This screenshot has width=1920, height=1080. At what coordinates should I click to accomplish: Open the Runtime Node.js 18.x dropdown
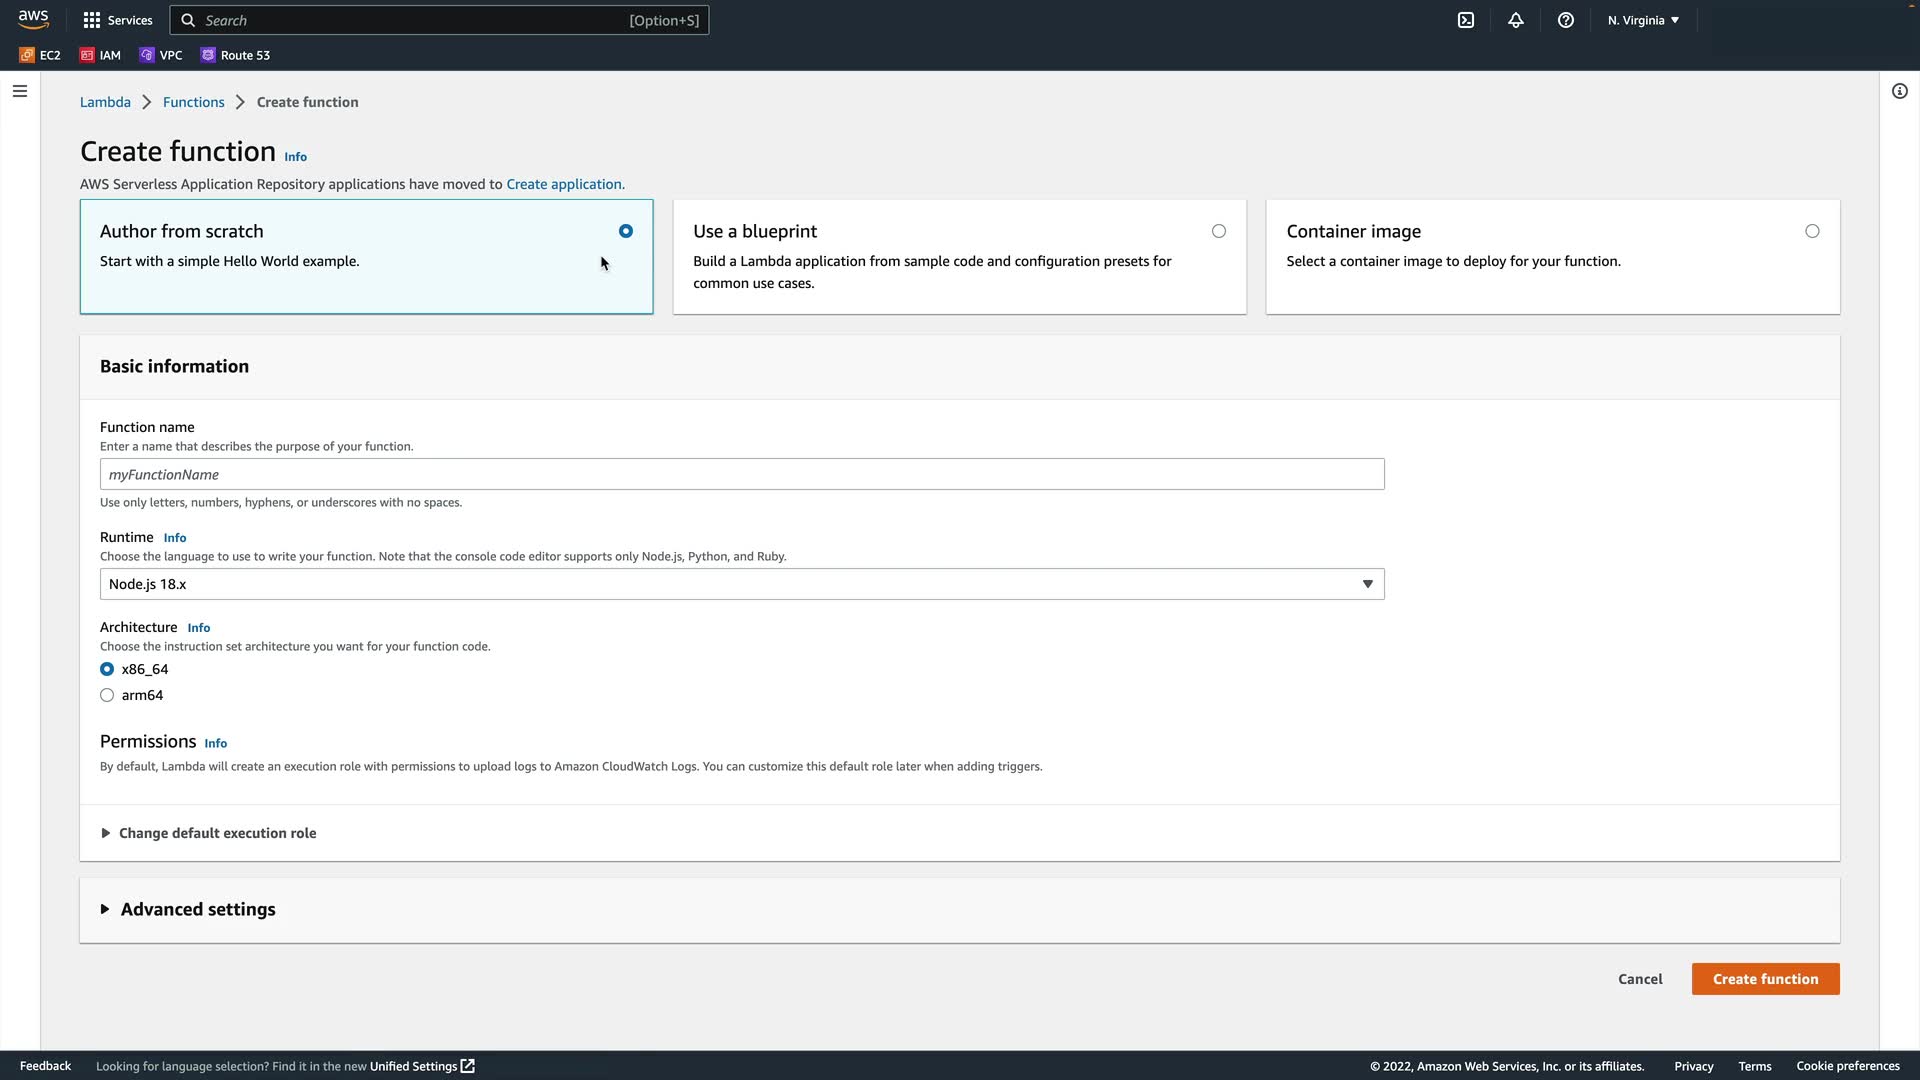(741, 584)
